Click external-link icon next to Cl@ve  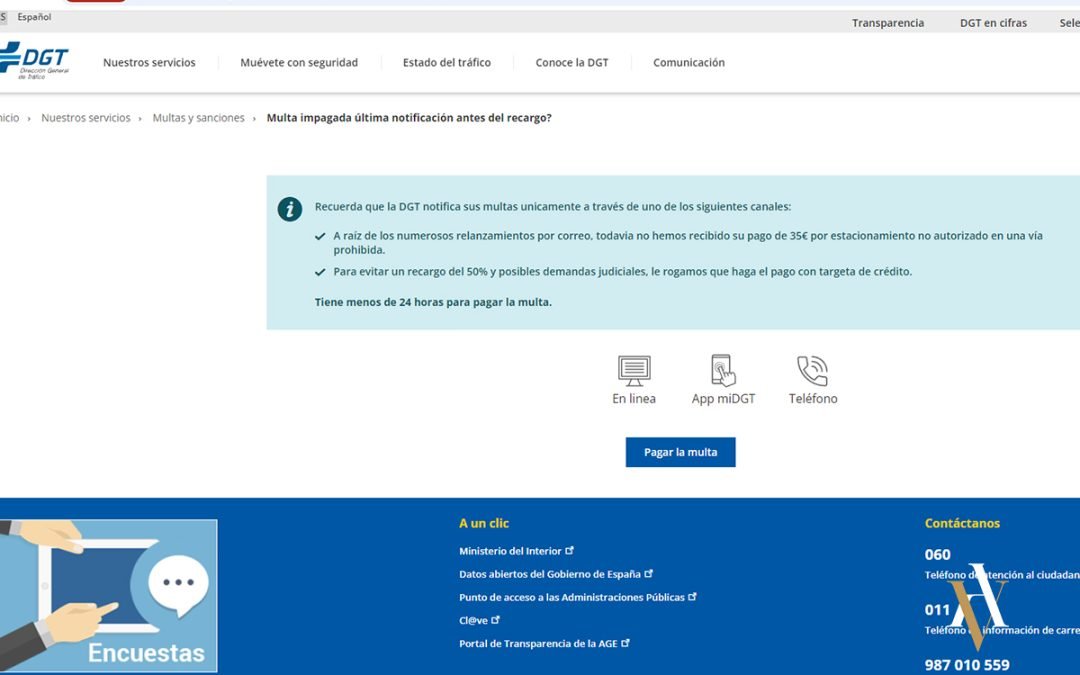pyautogui.click(x=495, y=620)
